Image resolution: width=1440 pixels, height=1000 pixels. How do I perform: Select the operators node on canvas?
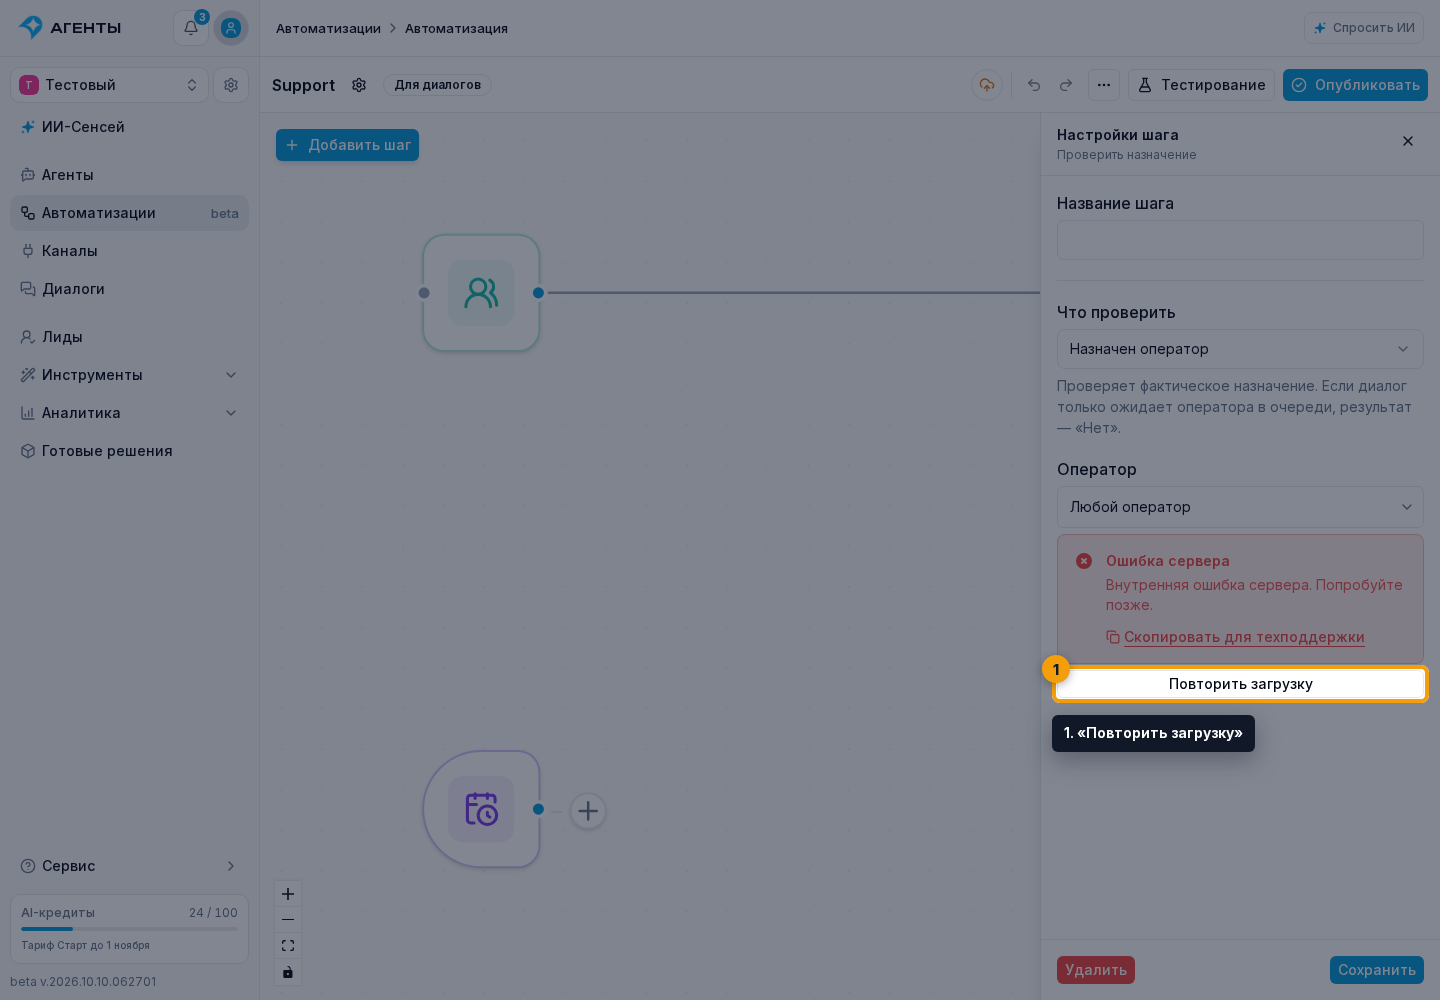pyautogui.click(x=481, y=293)
